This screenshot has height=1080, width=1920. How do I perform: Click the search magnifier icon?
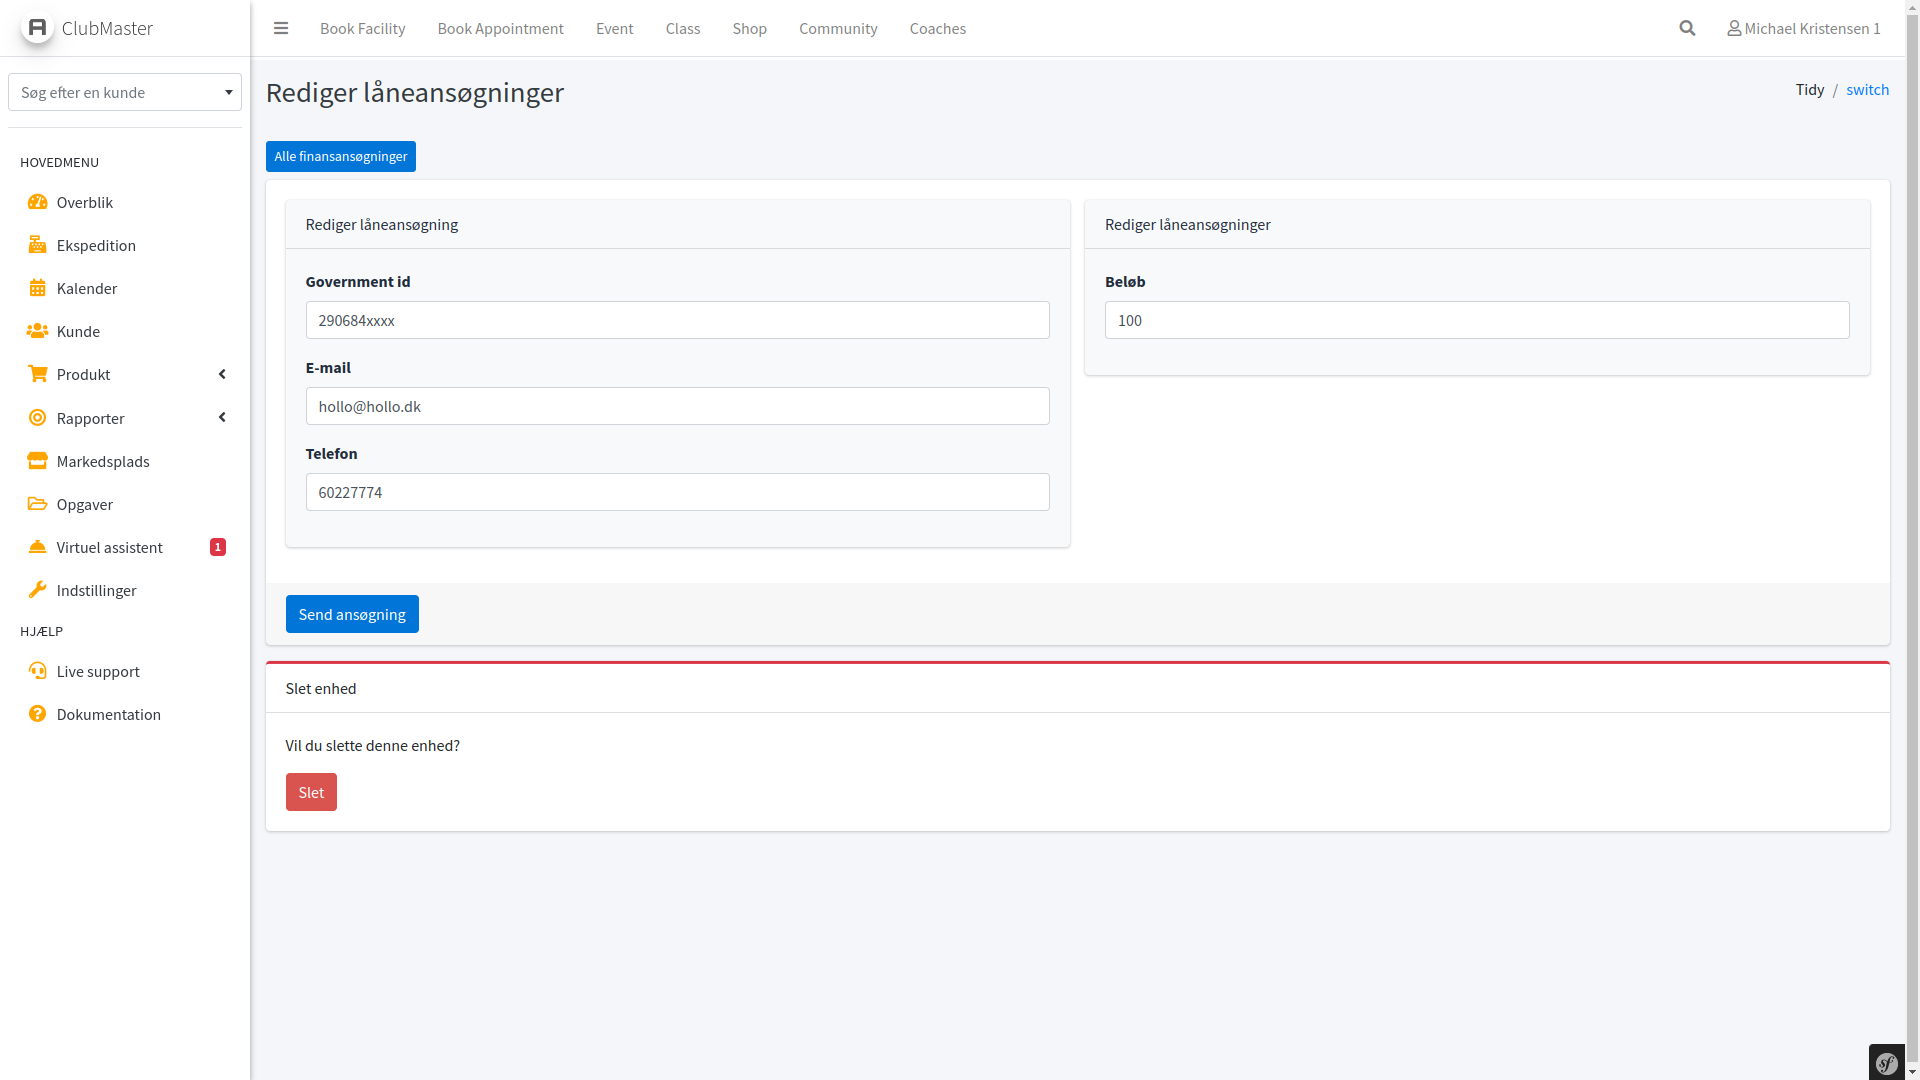(1687, 28)
